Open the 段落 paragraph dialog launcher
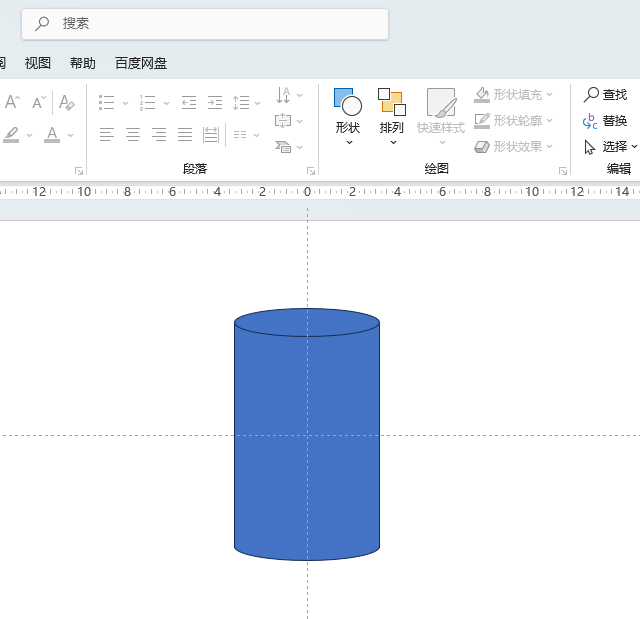This screenshot has height=619, width=640. pos(311,171)
